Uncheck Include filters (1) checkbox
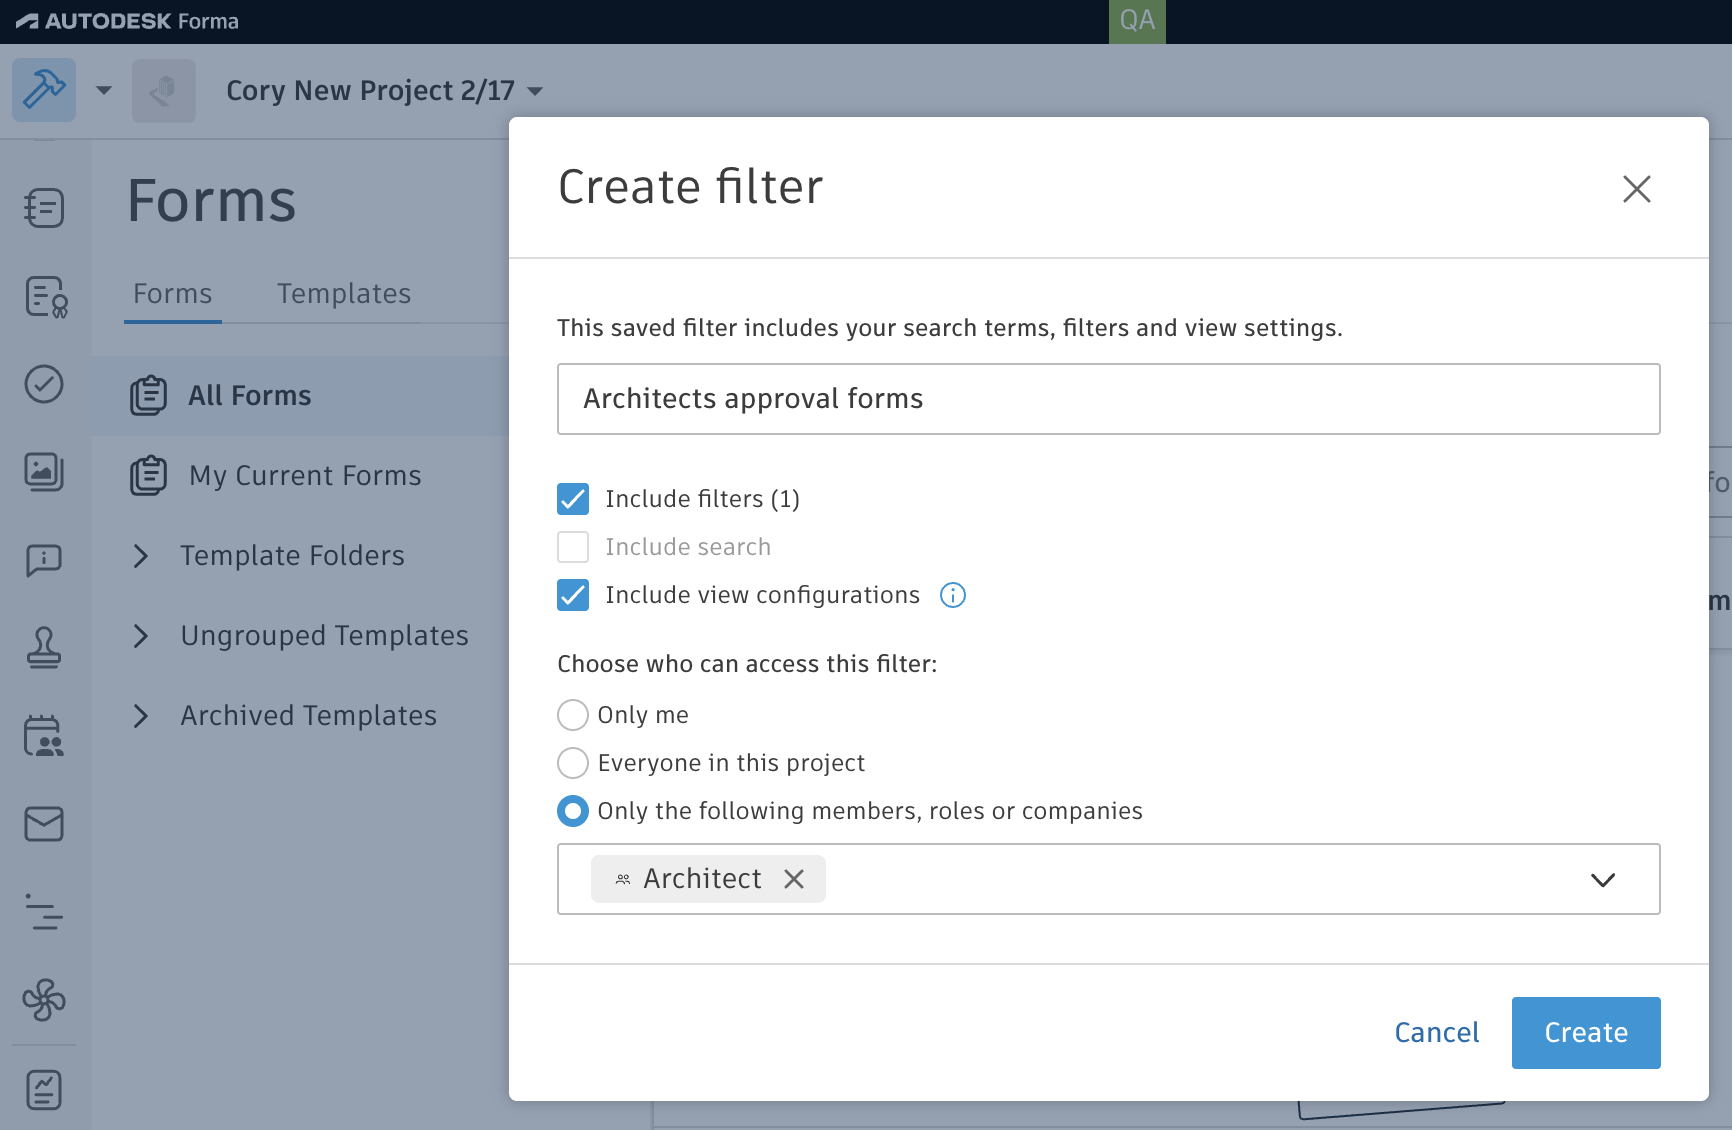 (x=573, y=499)
